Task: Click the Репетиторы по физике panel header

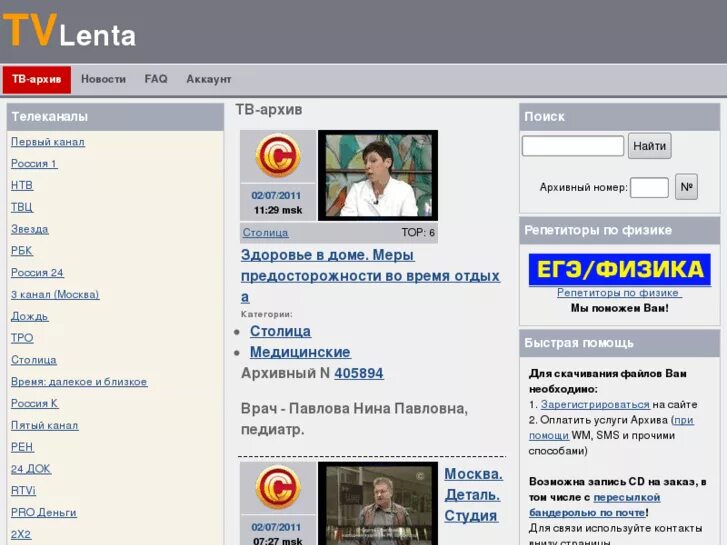Action: 619,230
